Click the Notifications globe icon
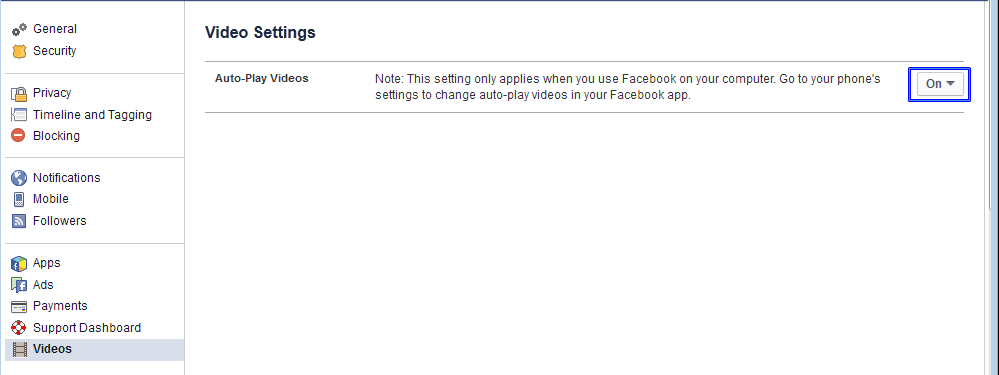999x375 pixels. tap(19, 178)
